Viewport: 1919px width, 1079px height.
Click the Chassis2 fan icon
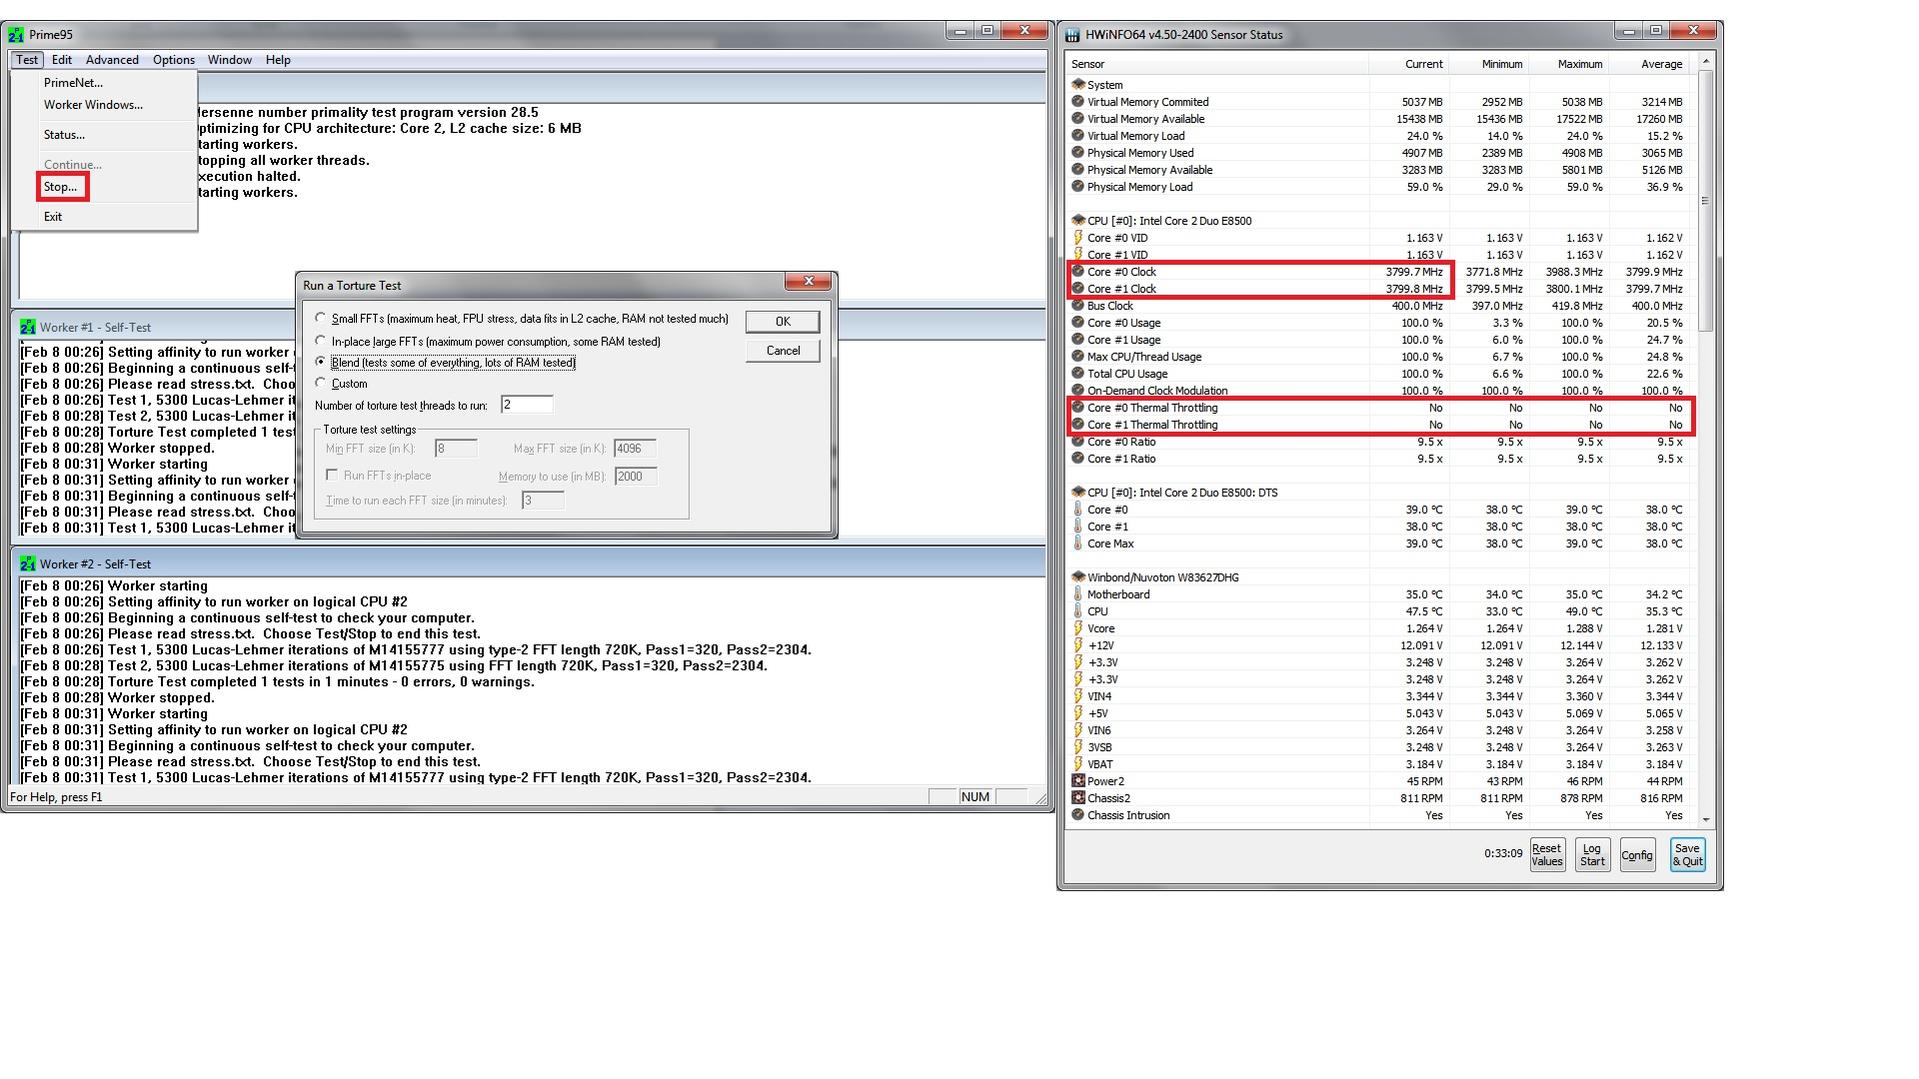(1078, 798)
